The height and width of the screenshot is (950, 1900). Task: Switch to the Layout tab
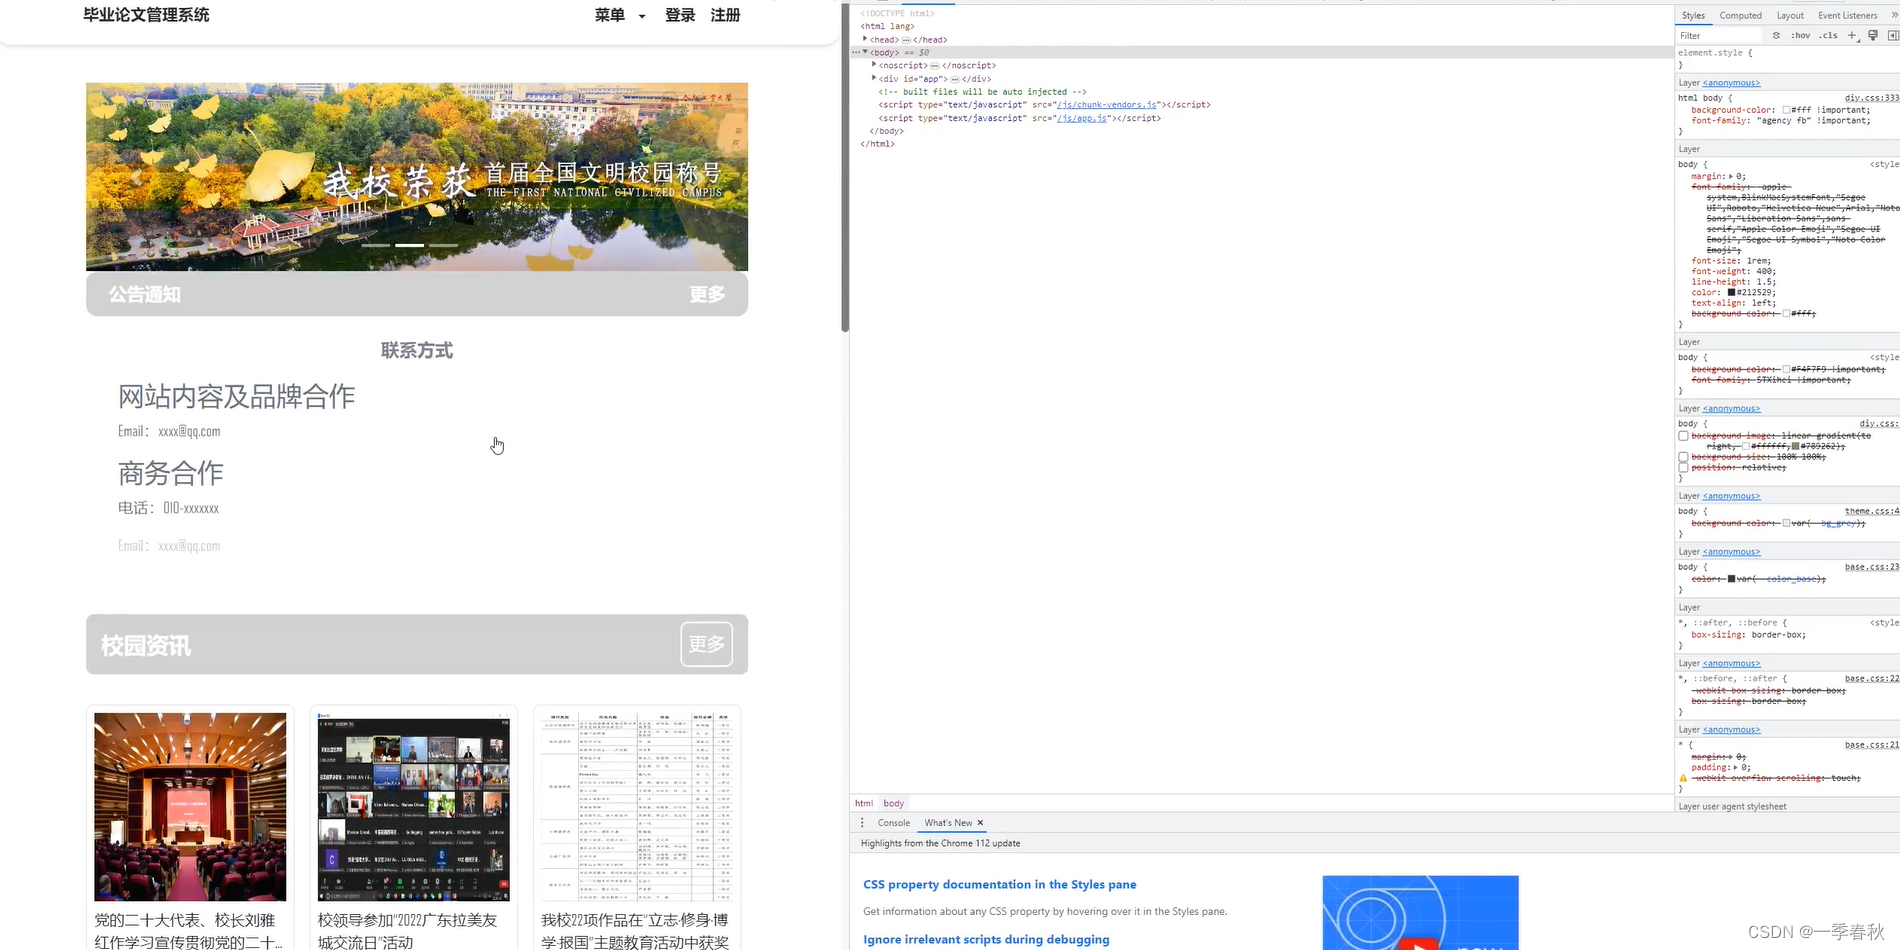(1790, 15)
